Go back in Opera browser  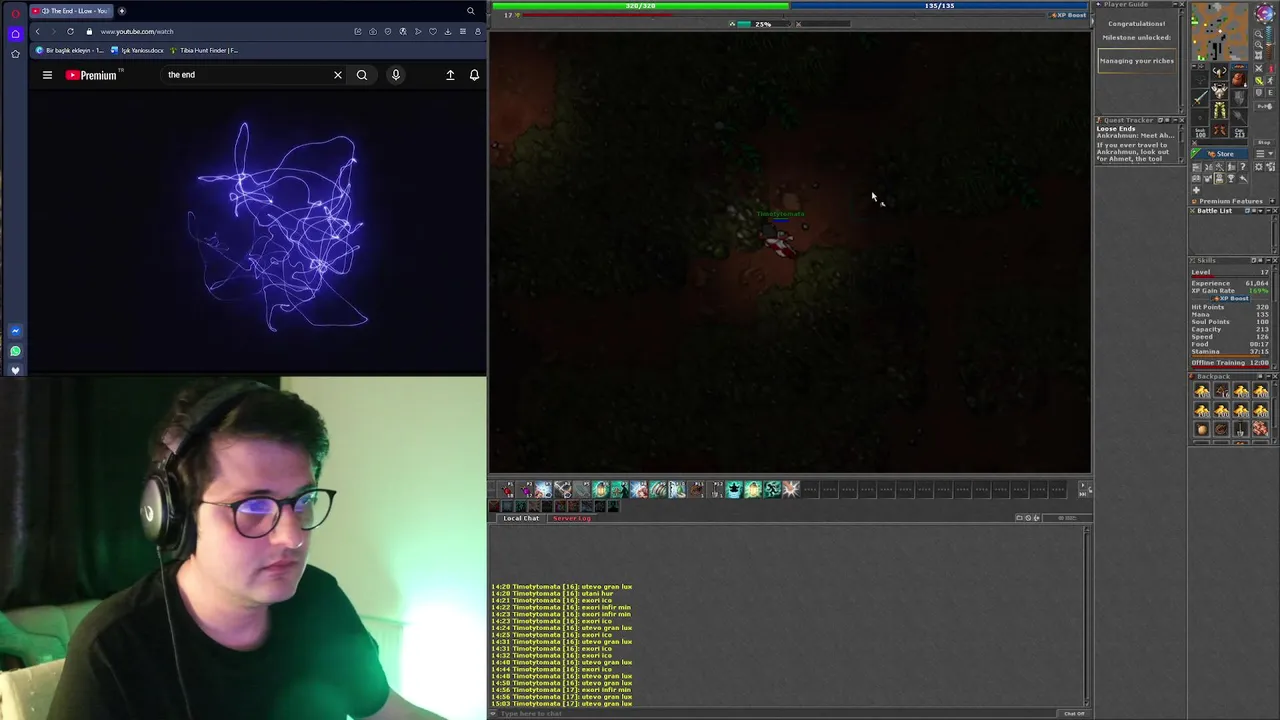(x=38, y=31)
